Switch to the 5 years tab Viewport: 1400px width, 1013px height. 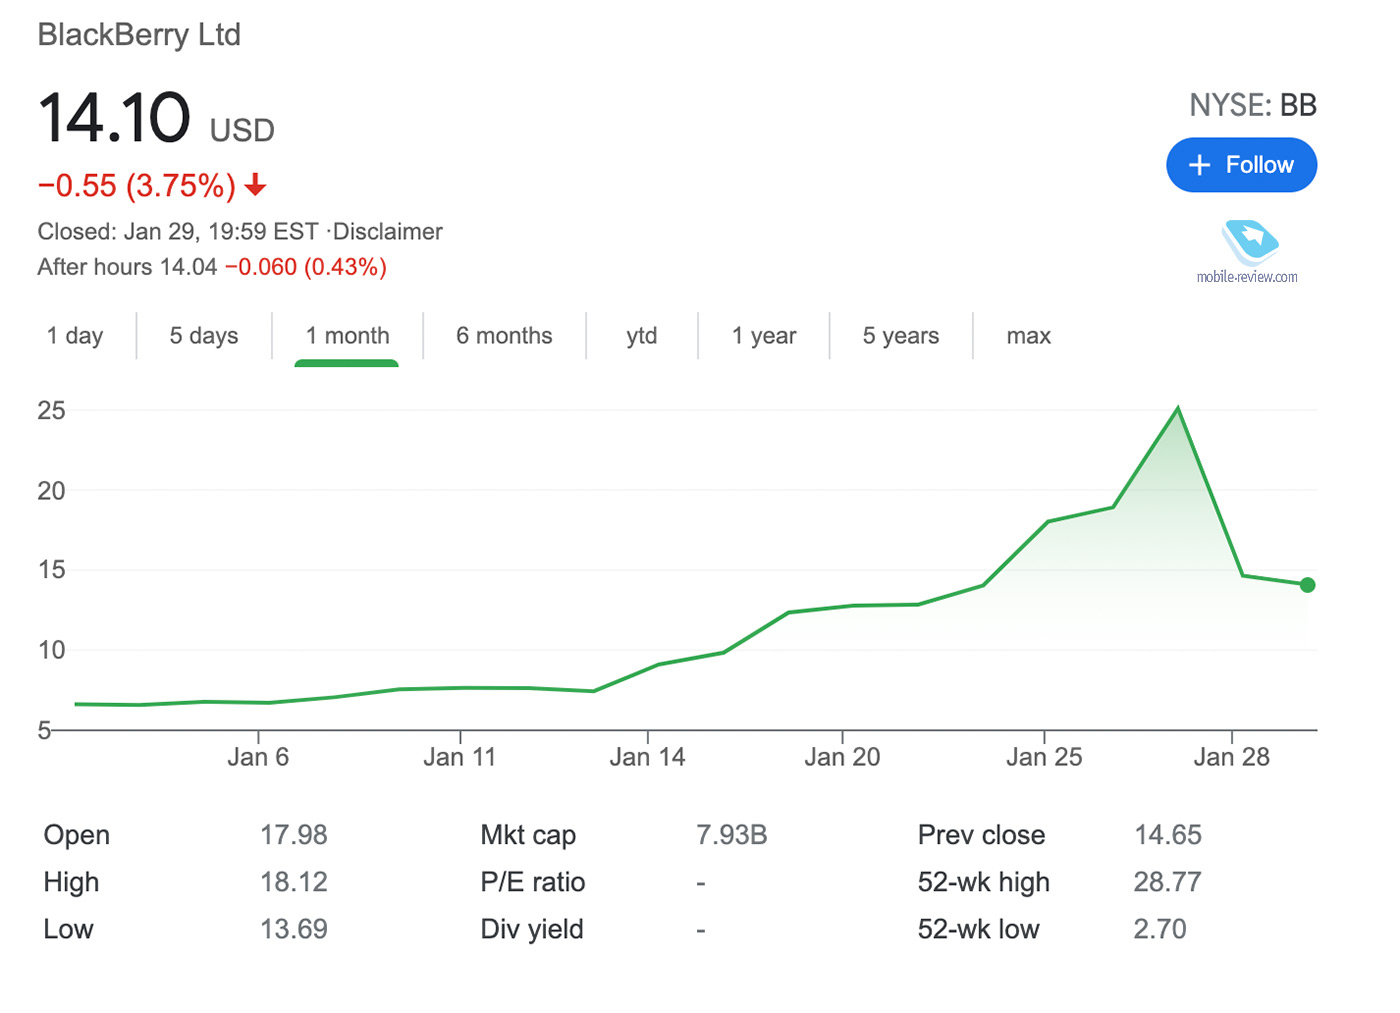click(x=901, y=336)
